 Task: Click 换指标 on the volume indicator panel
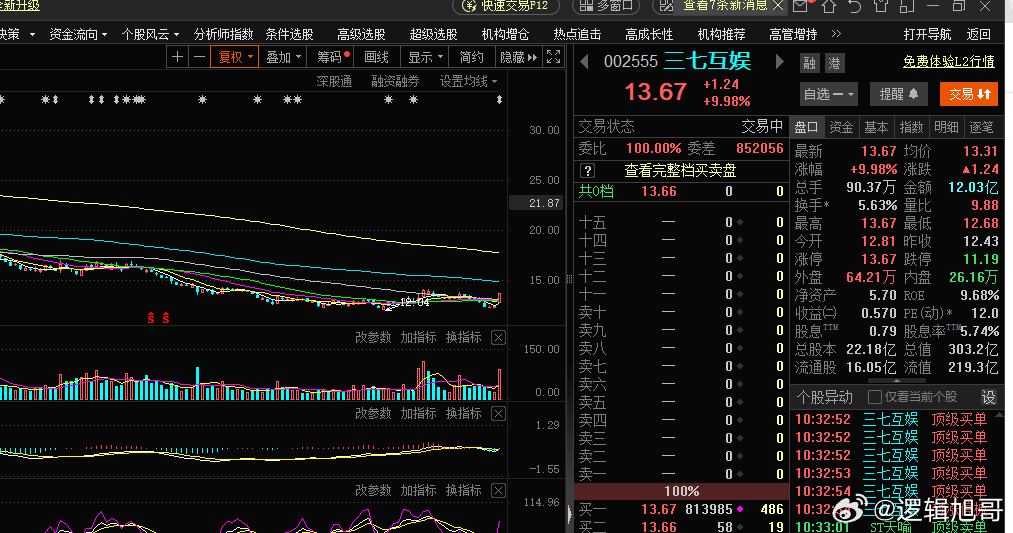coord(463,337)
